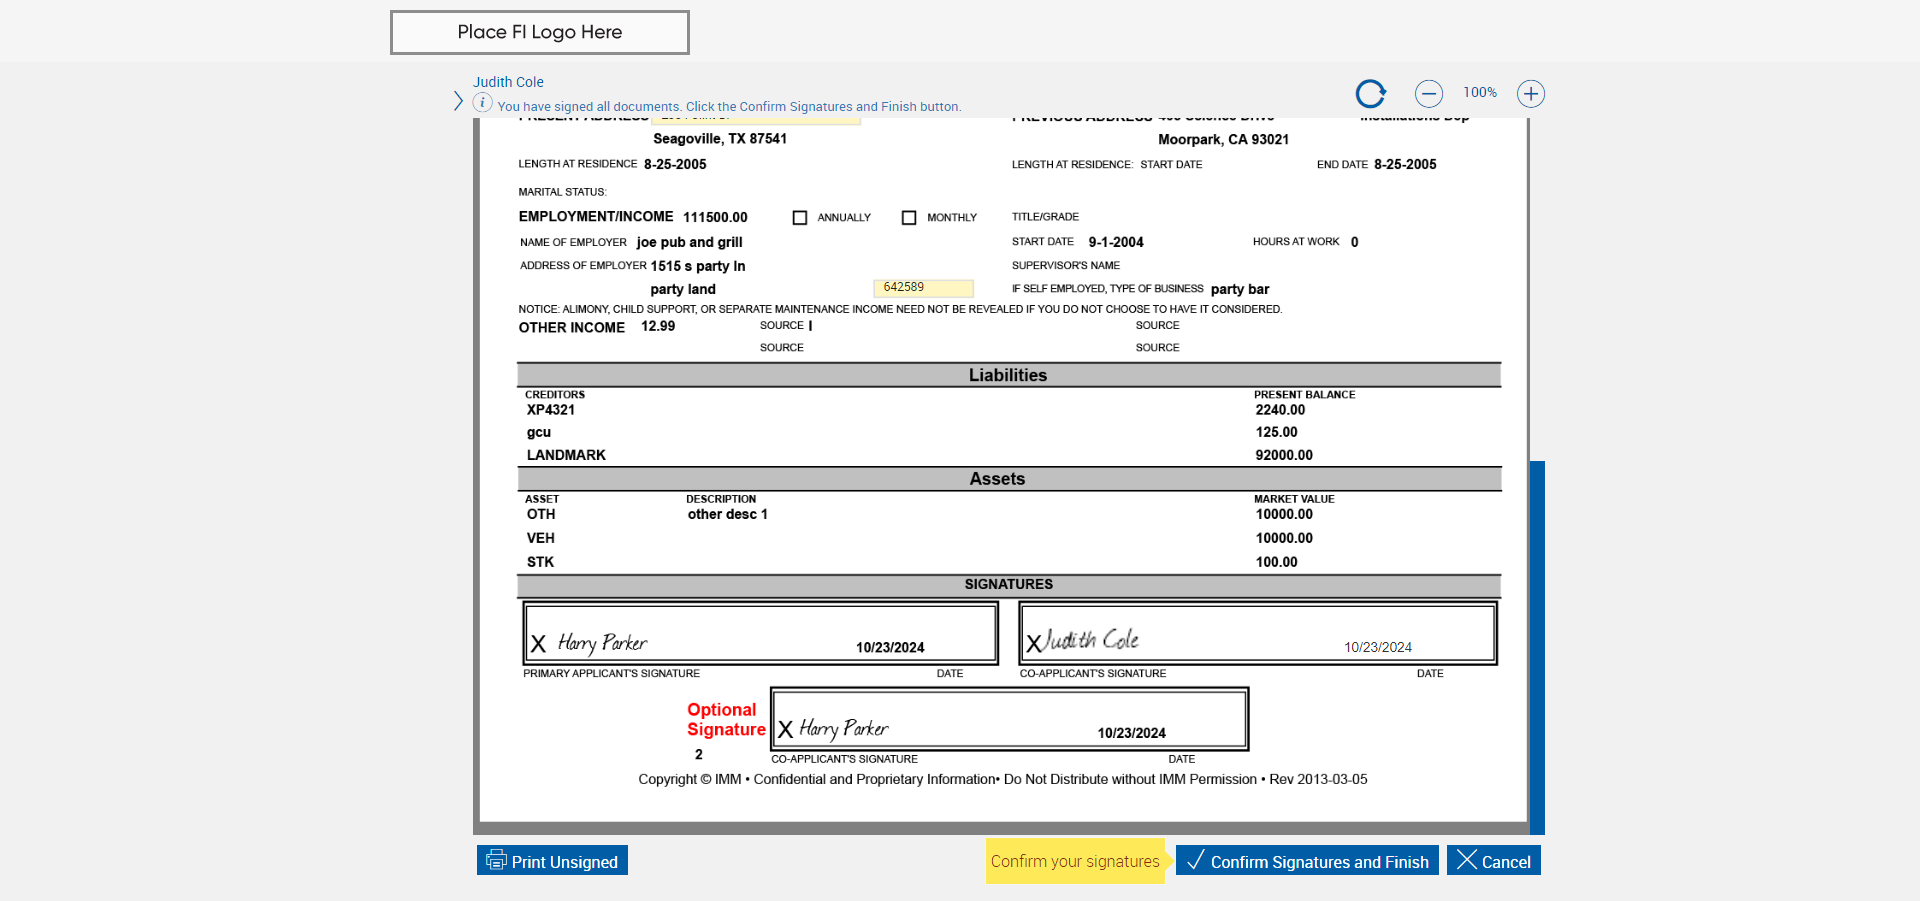Click the Confirm your signatures yellow tooltip

pos(1075,861)
